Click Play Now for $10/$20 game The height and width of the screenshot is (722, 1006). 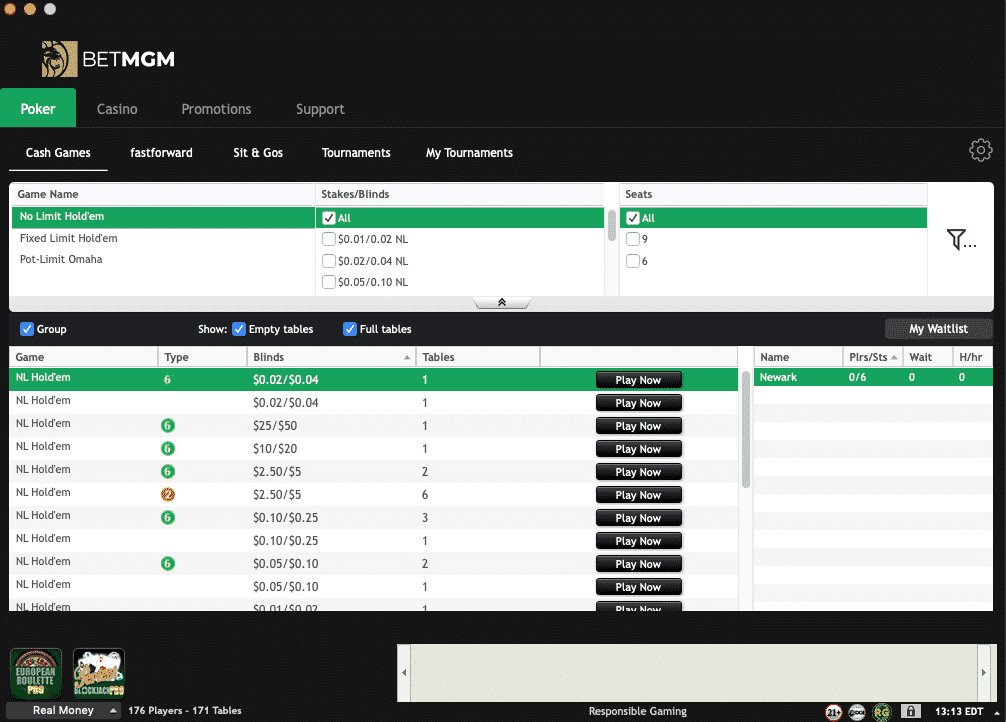638,449
